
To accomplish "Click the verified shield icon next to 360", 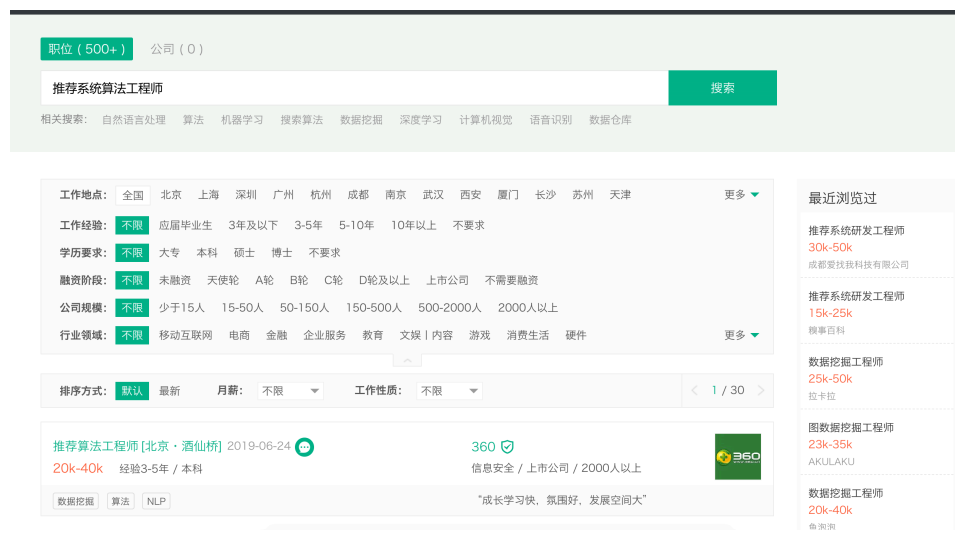I will [x=507, y=446].
